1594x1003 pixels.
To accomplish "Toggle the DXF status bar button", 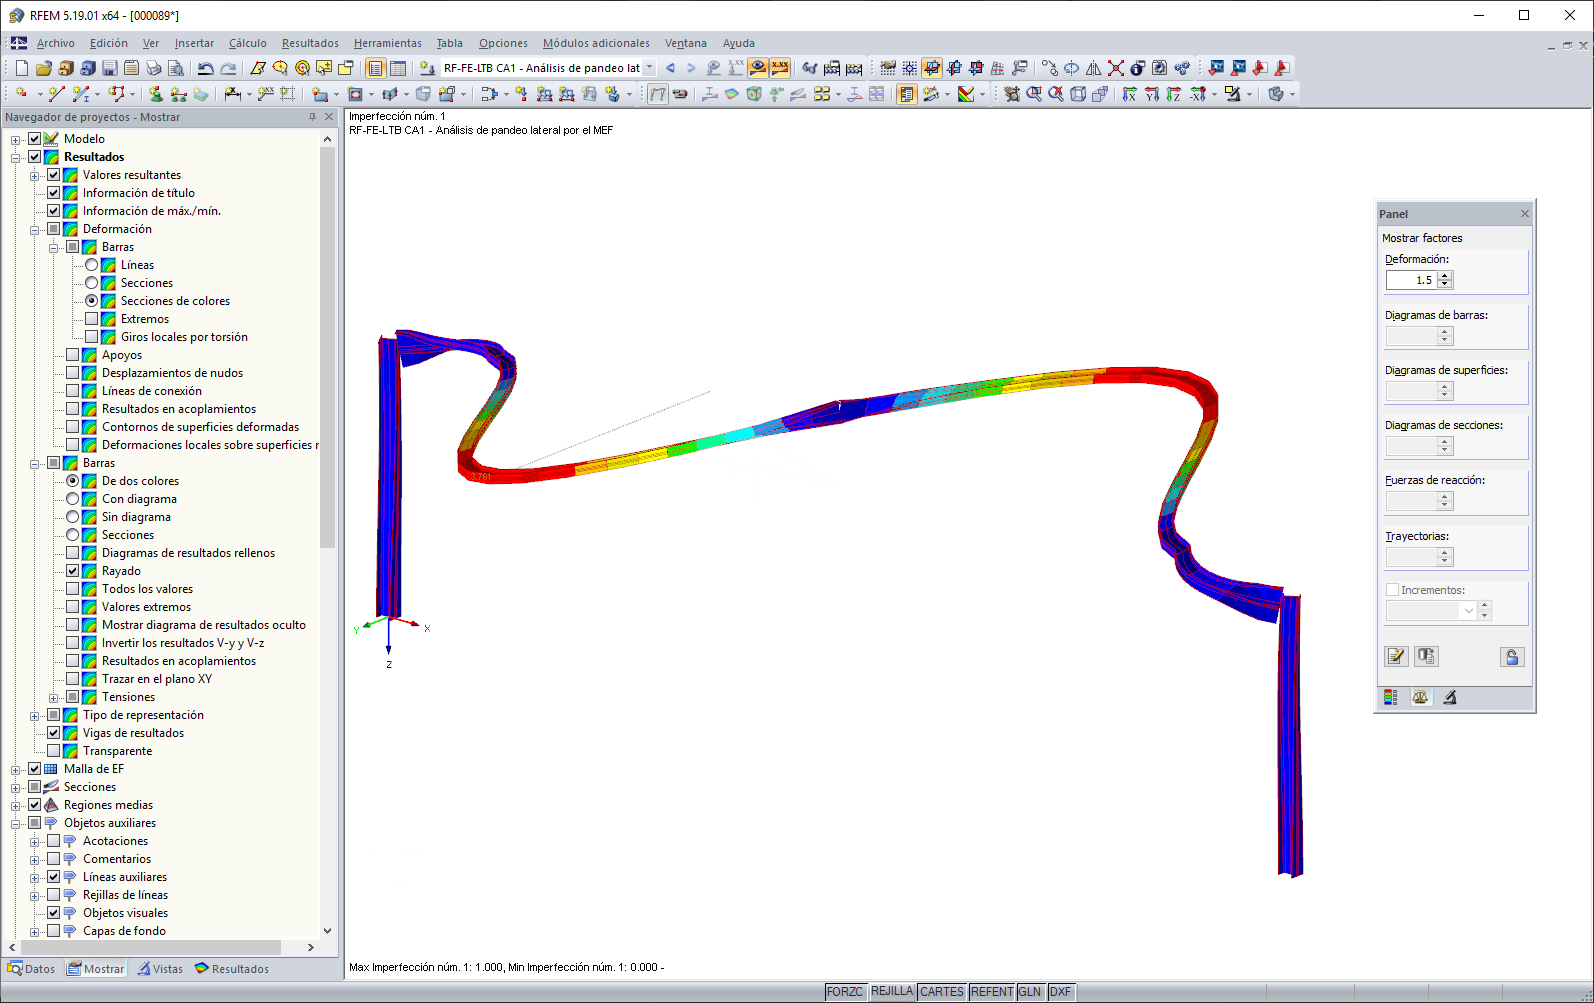I will (1060, 992).
